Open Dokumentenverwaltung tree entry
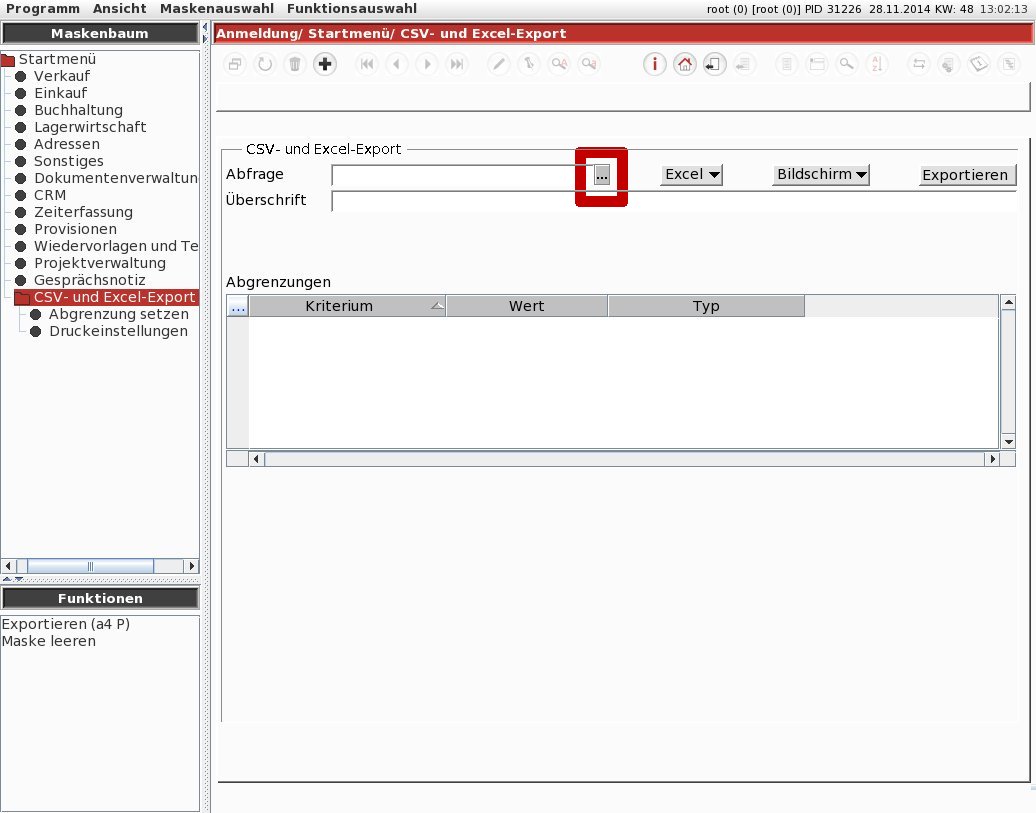Viewport: 1036px width, 813px height. click(116, 178)
